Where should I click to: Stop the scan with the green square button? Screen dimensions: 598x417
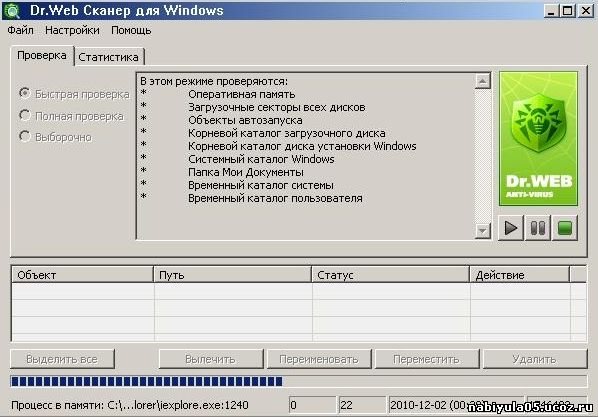point(565,228)
